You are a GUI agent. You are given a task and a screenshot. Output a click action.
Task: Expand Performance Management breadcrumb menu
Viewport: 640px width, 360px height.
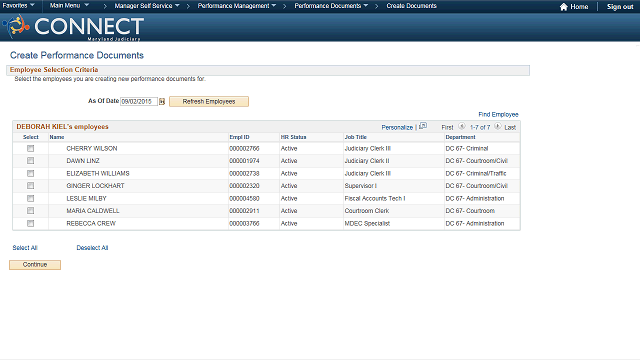[237, 6]
